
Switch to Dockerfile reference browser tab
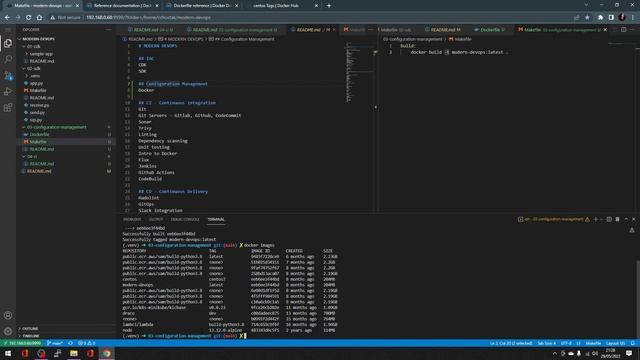[202, 6]
